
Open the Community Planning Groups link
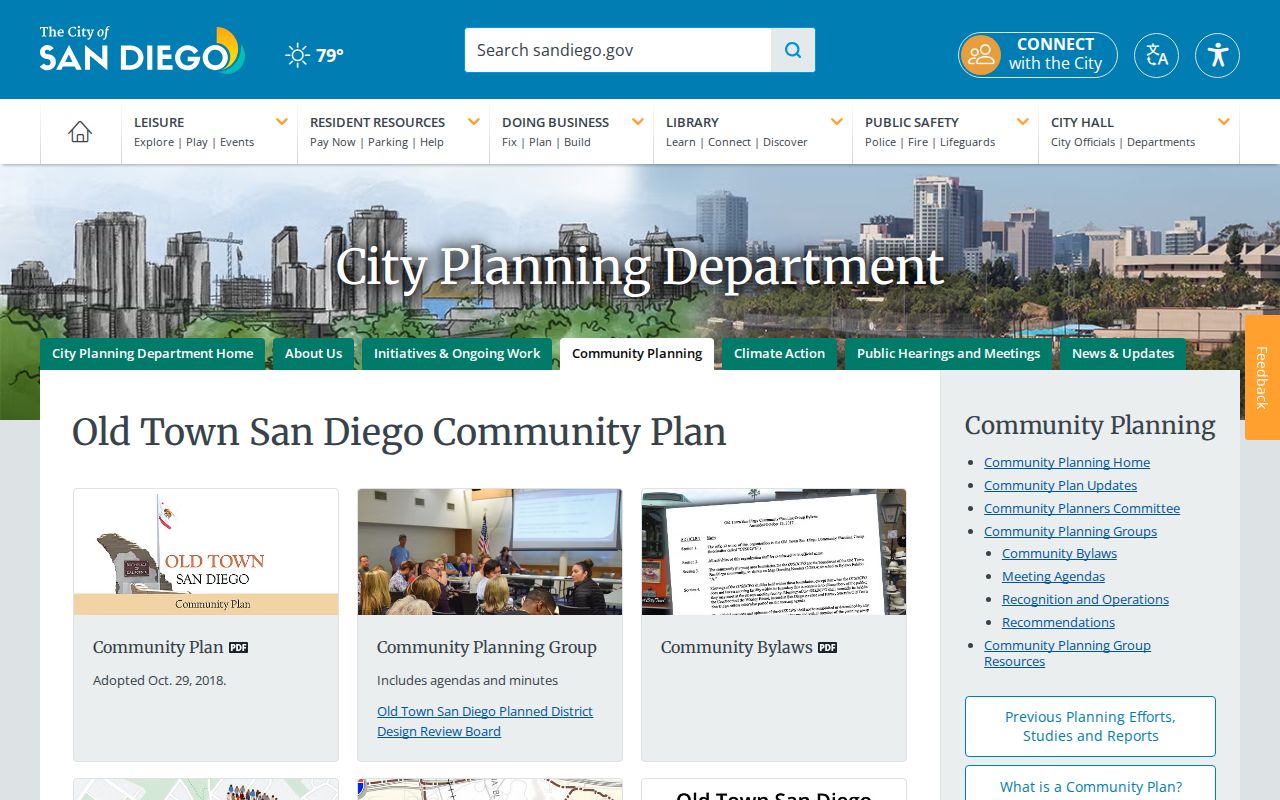pyautogui.click(x=1070, y=531)
